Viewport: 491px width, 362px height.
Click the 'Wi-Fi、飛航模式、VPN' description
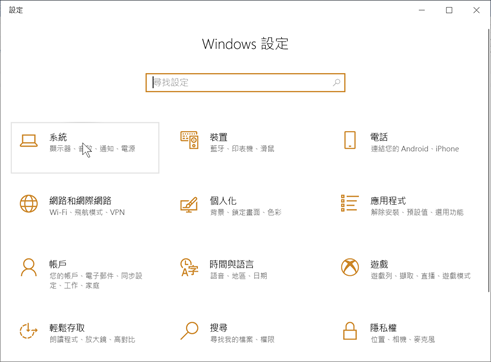click(87, 212)
